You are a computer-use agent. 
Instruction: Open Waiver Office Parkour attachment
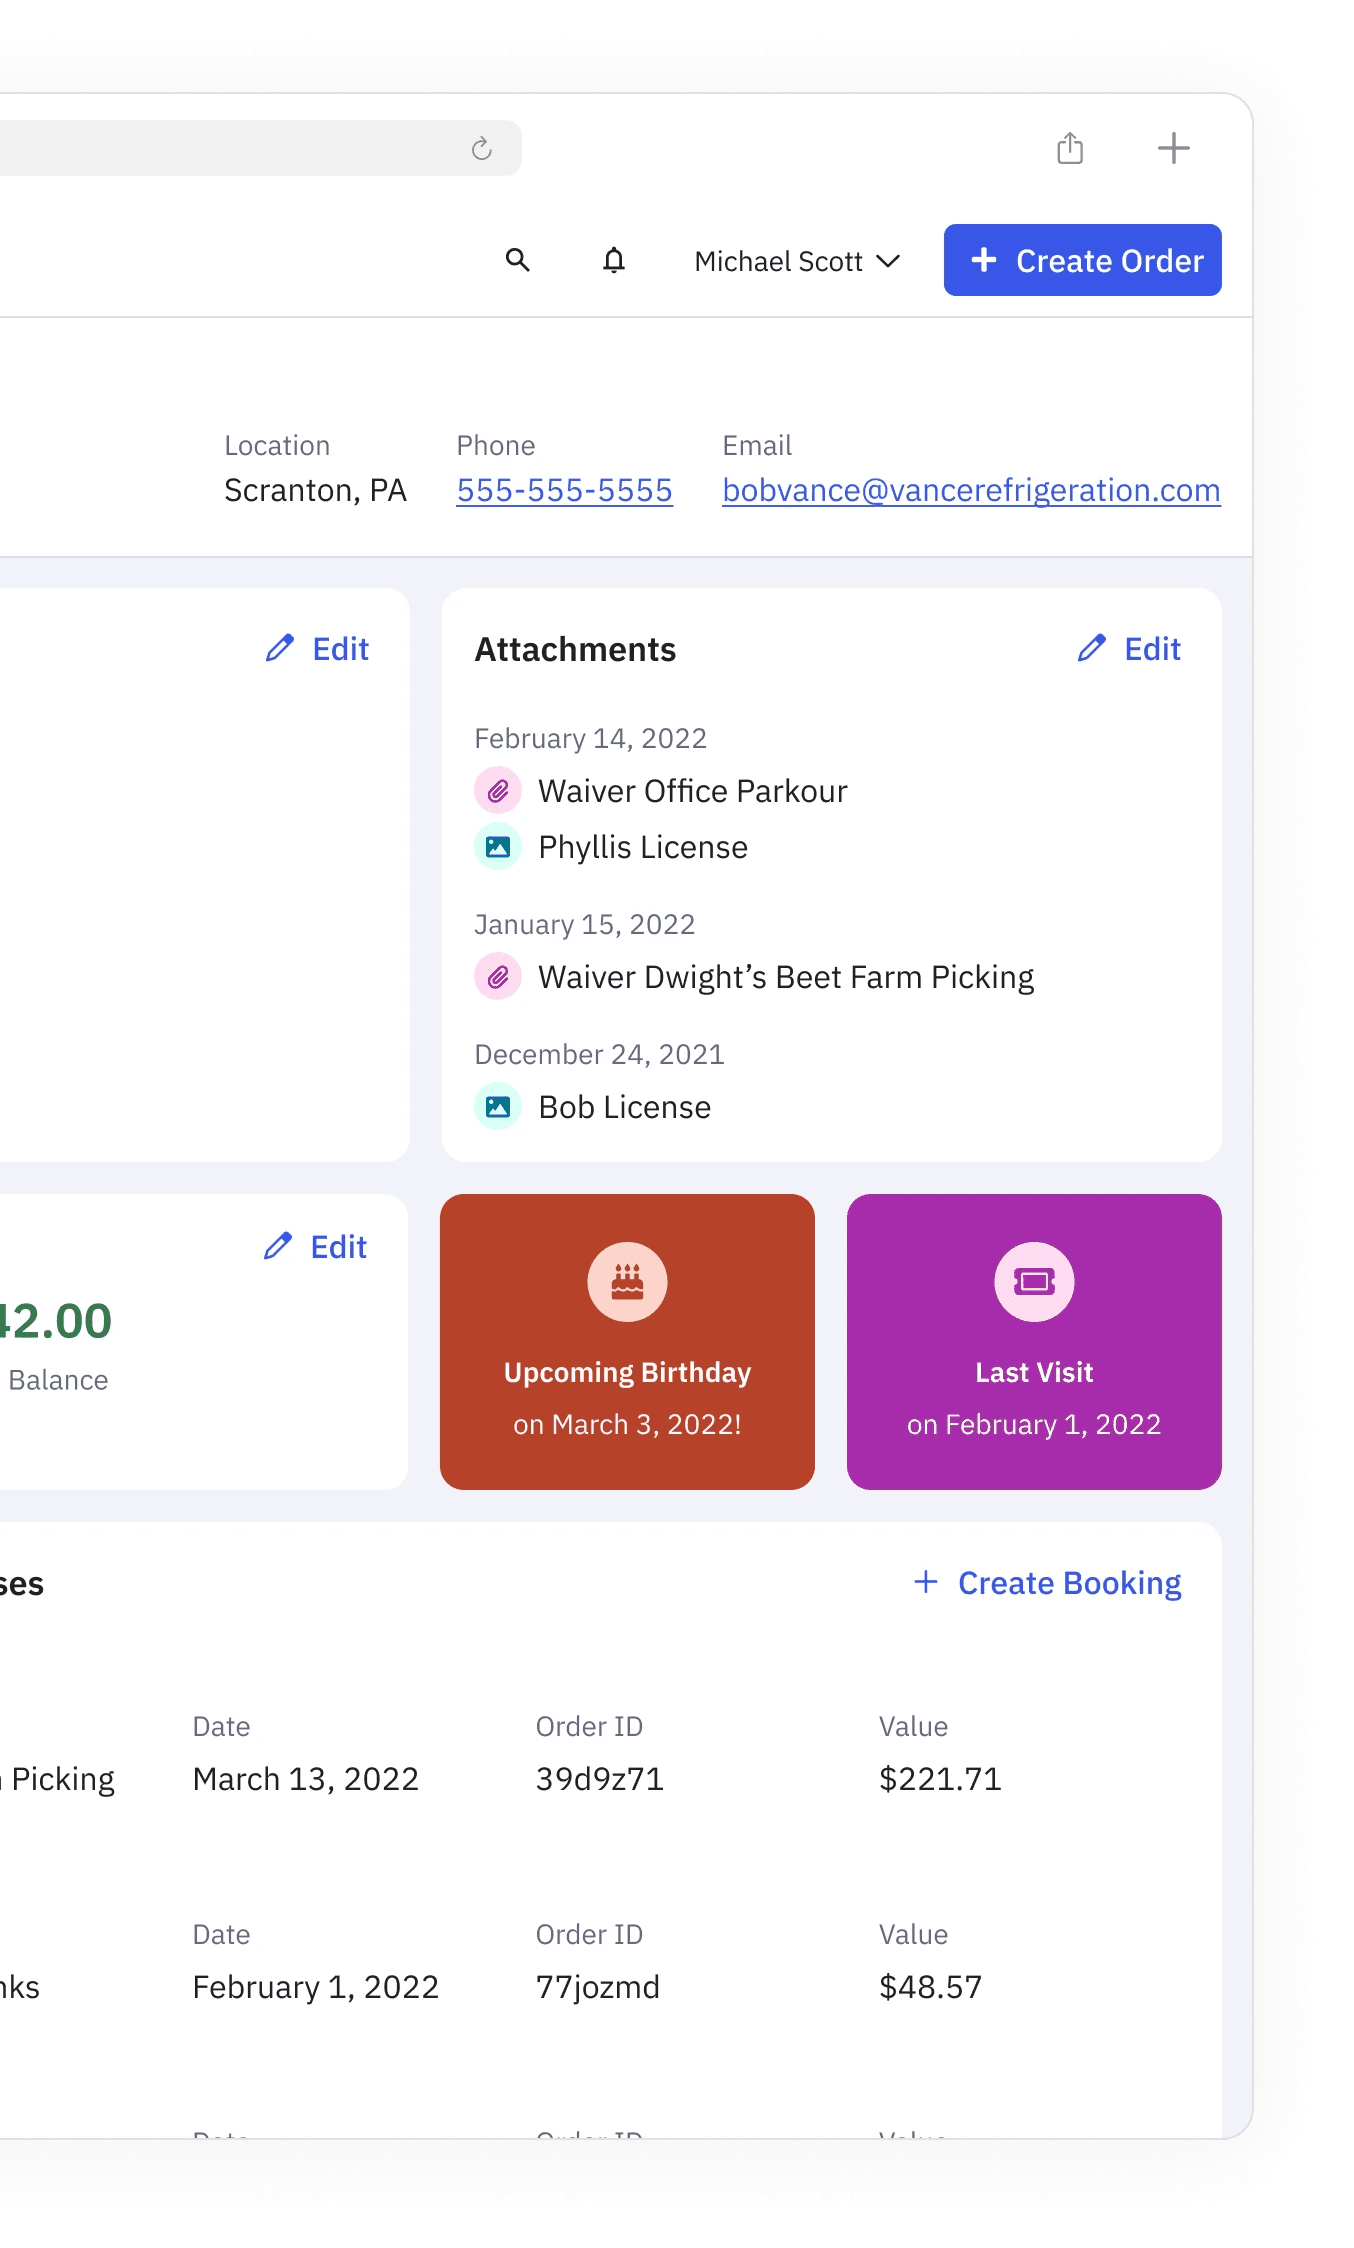(x=693, y=791)
